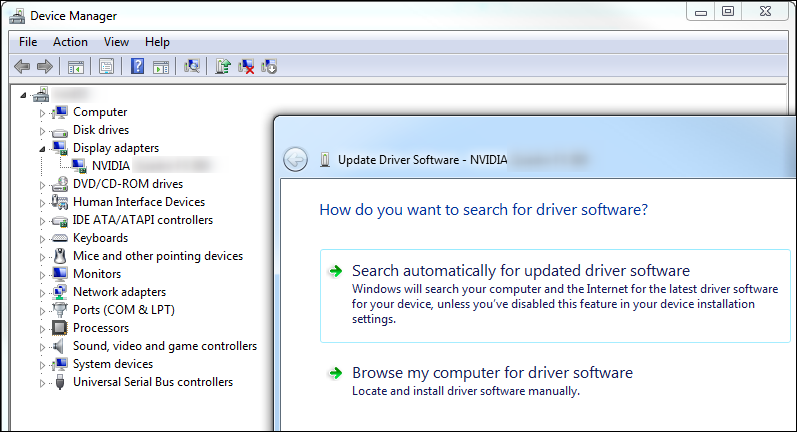Expand the Ports (COM & LPT) arrow
This screenshot has height=432, width=797.
(x=42, y=311)
